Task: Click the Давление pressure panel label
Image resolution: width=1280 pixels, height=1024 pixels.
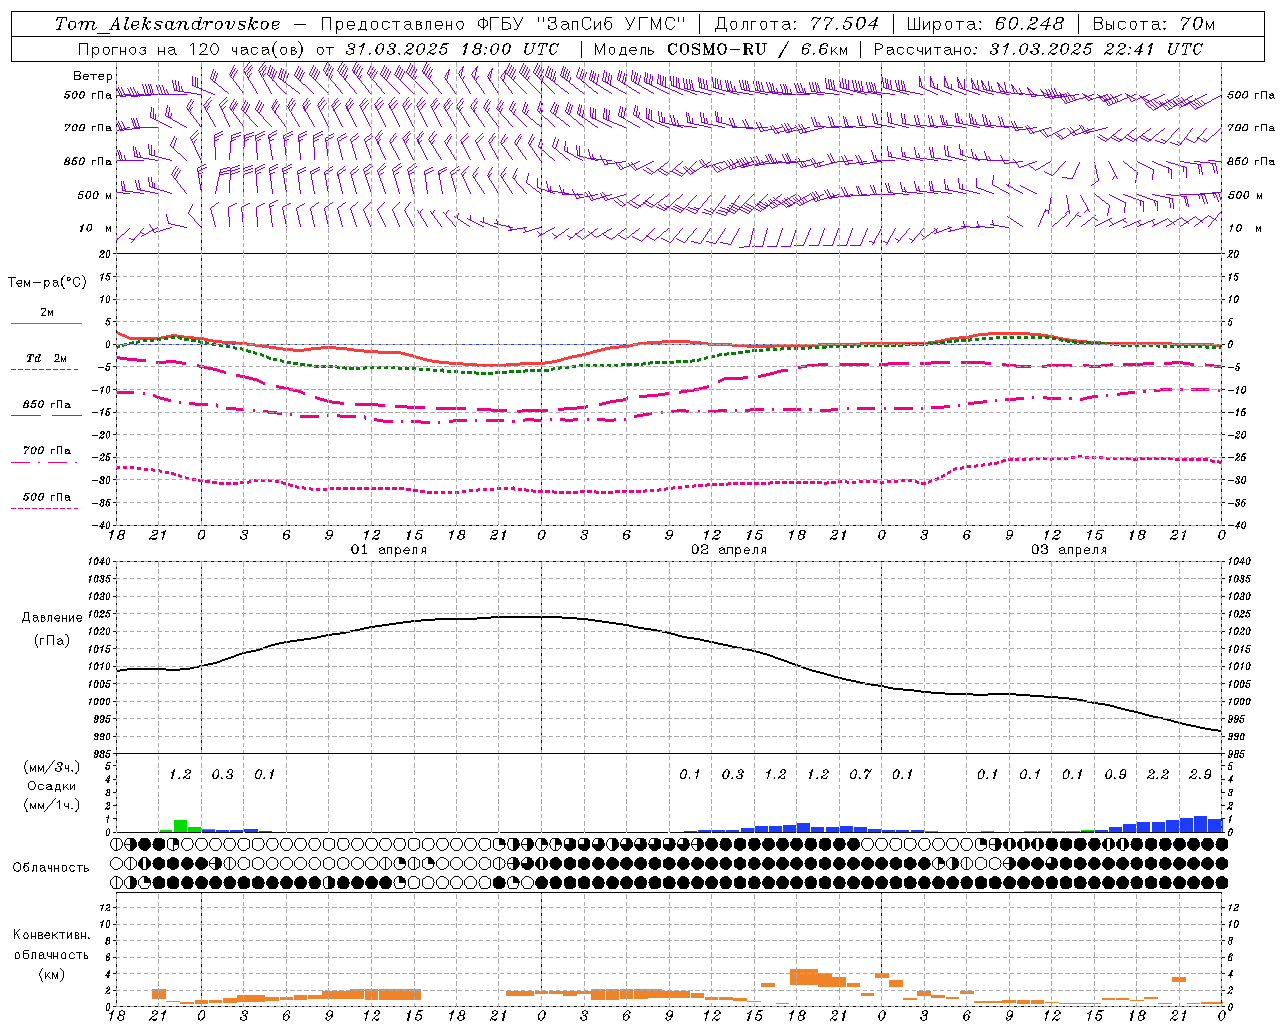Action: pos(52,618)
